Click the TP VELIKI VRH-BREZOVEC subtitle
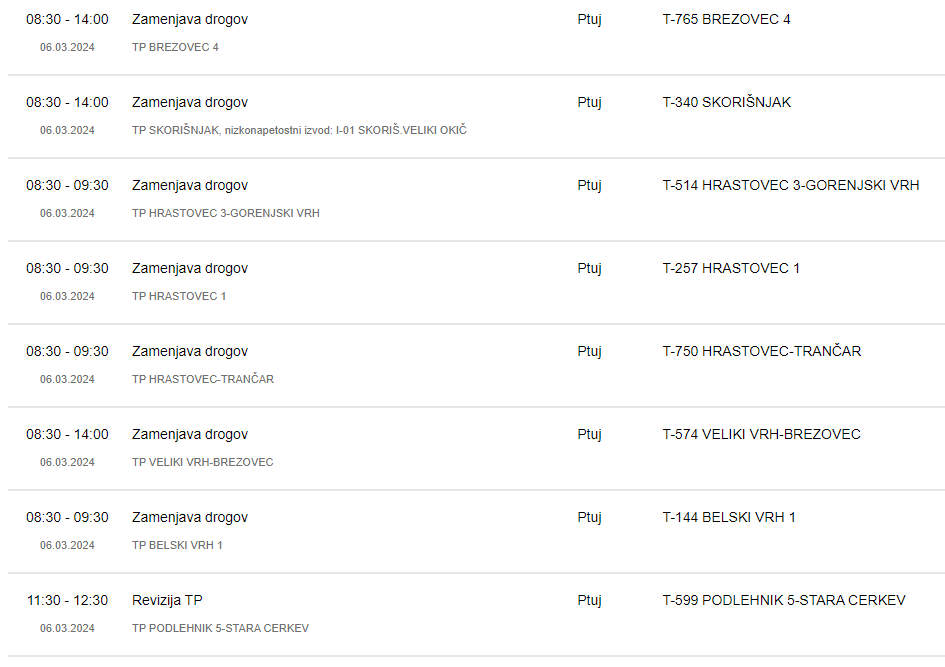Image resolution: width=945 pixels, height=667 pixels. (x=202, y=462)
